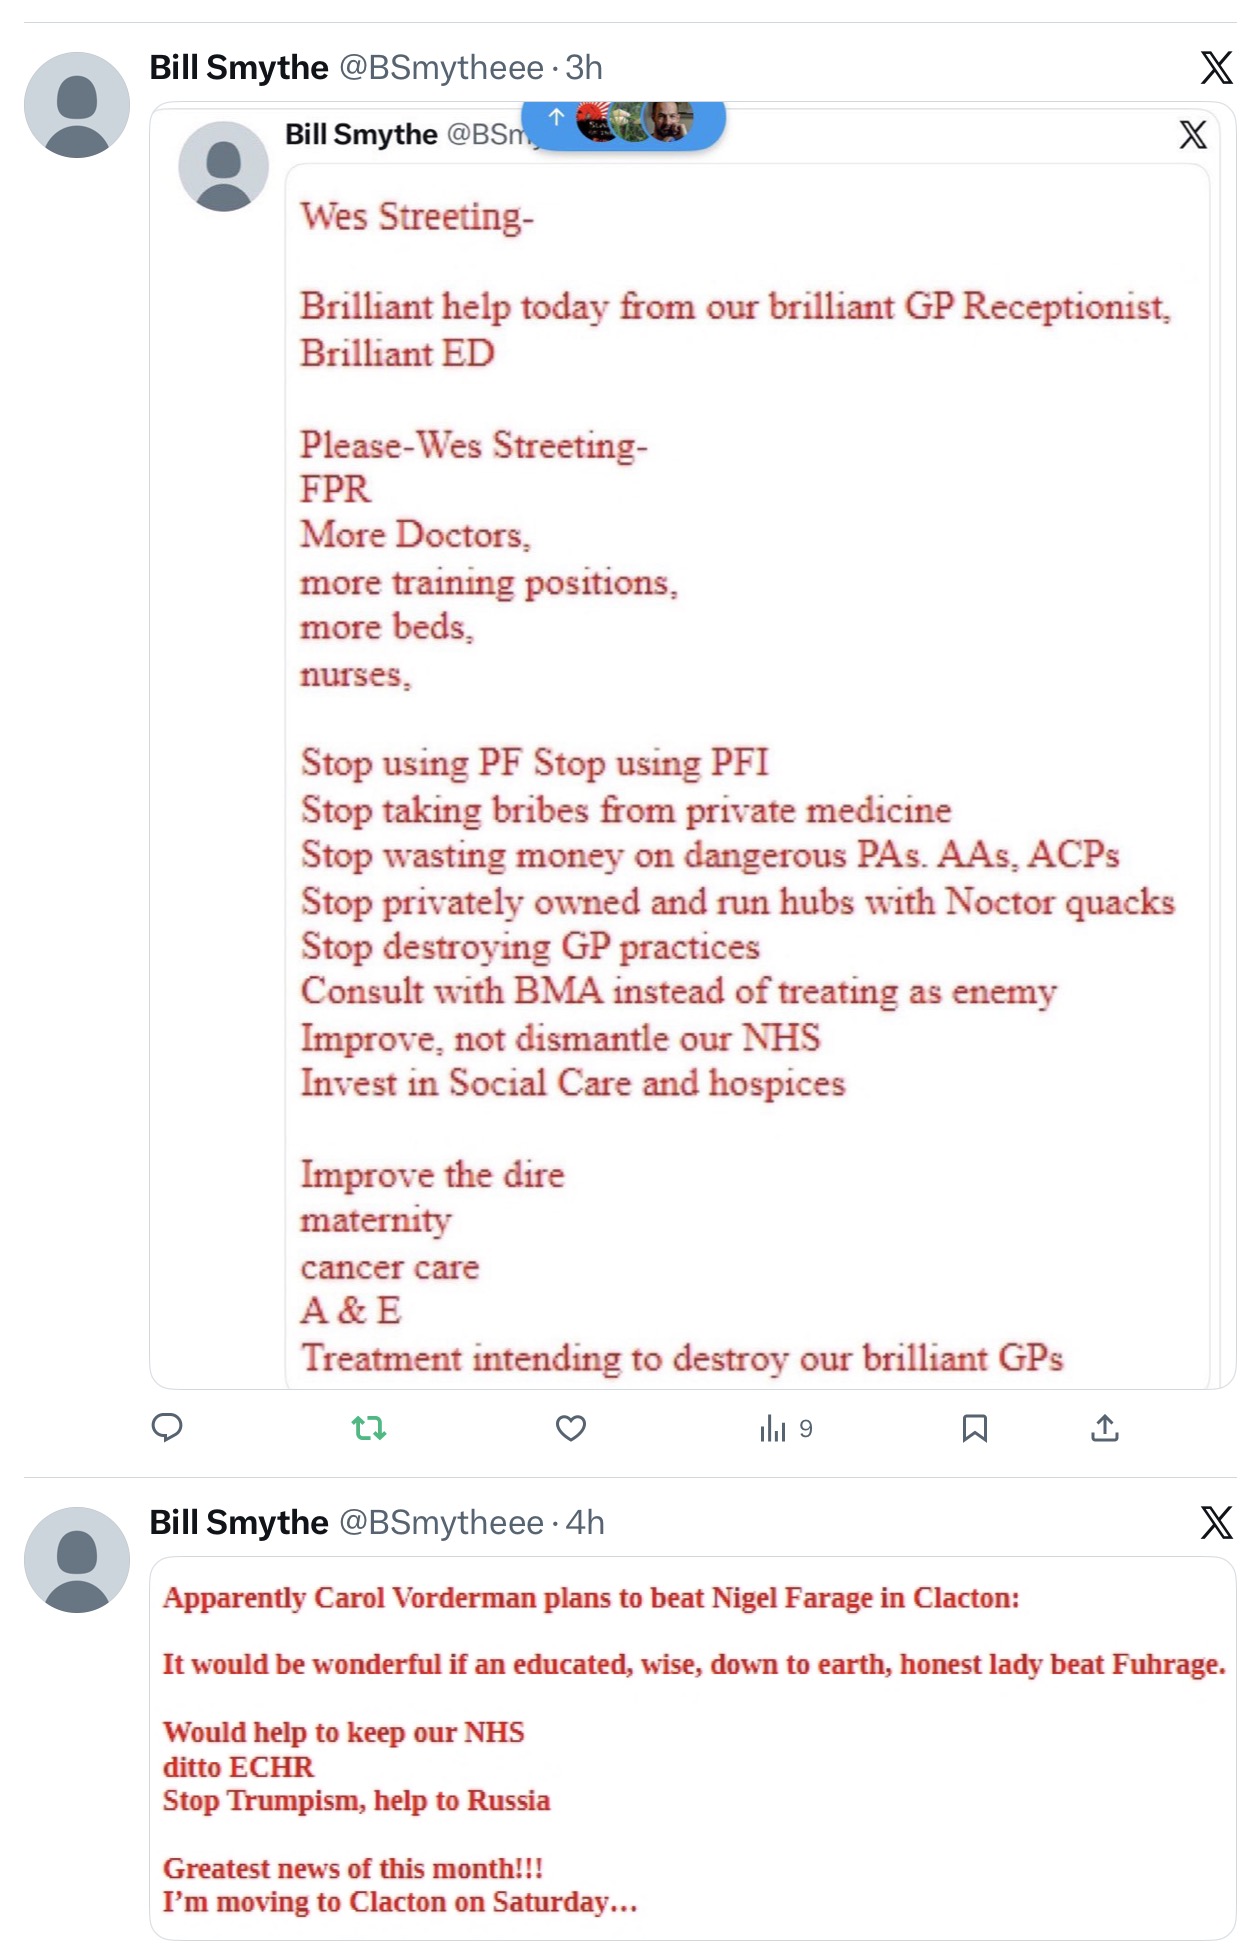Open Bill Smythe name in quoted post
Screen dimensions: 1245x1945
coord(361,134)
